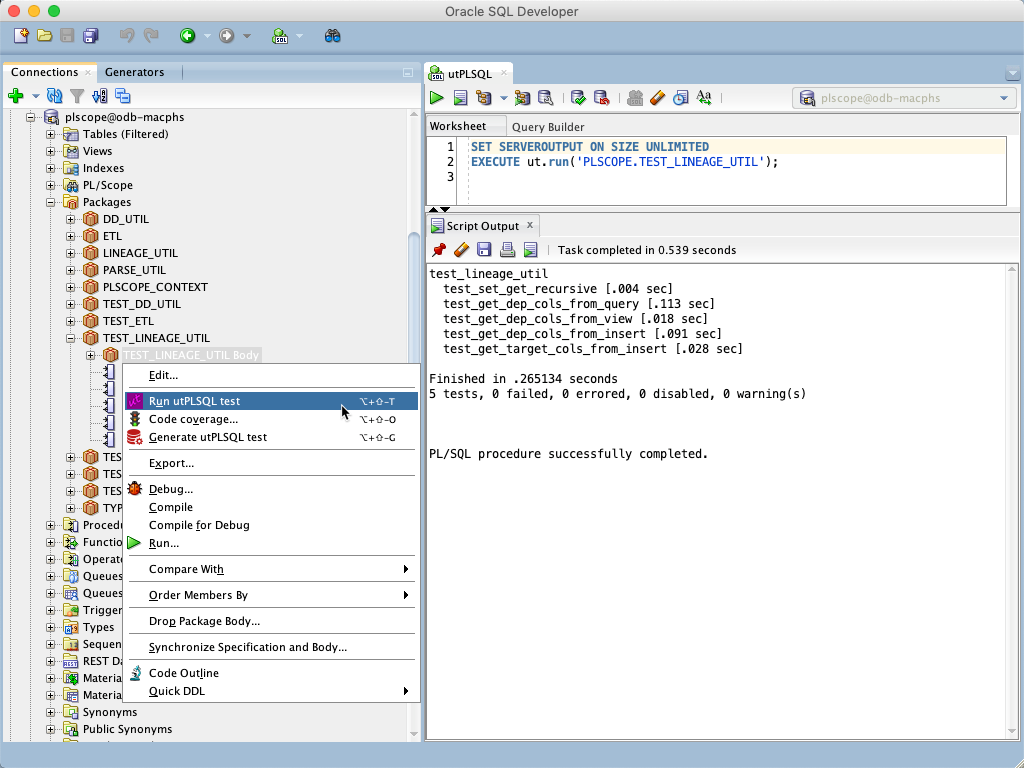Commit the transaction using the database check icon
This screenshot has height=768, width=1024.
point(578,98)
